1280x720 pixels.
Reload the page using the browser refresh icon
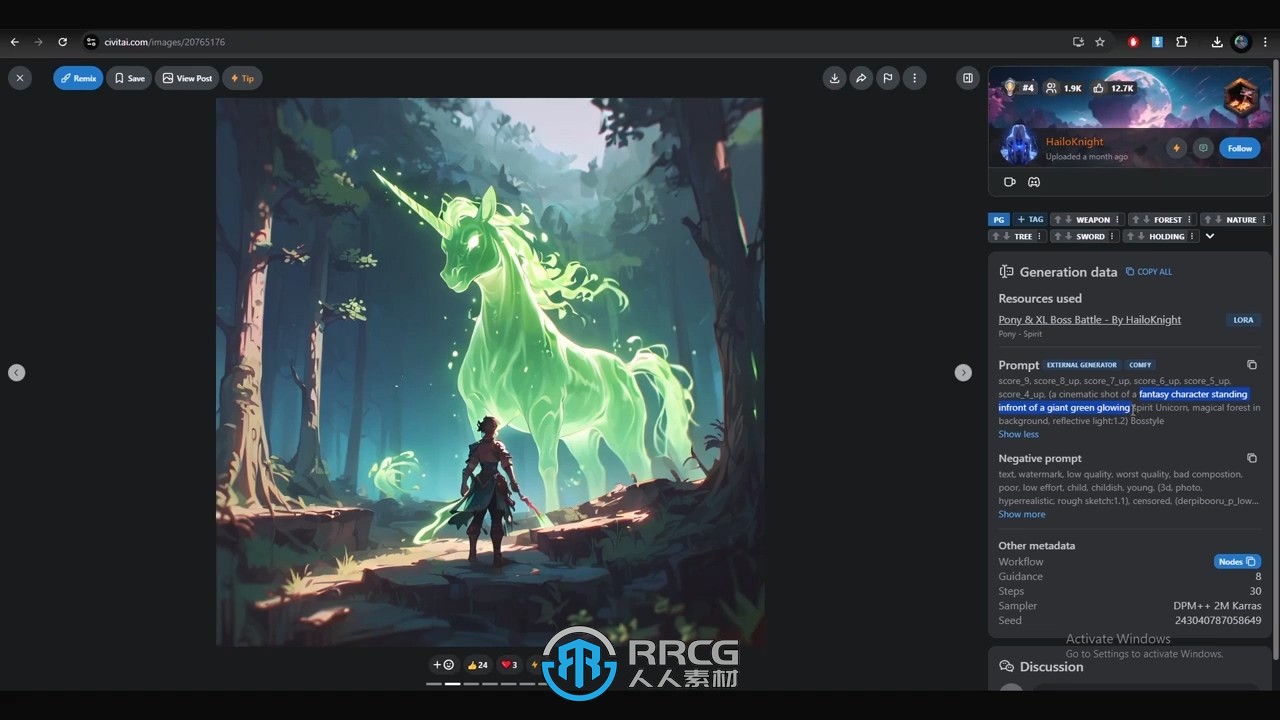(x=62, y=42)
